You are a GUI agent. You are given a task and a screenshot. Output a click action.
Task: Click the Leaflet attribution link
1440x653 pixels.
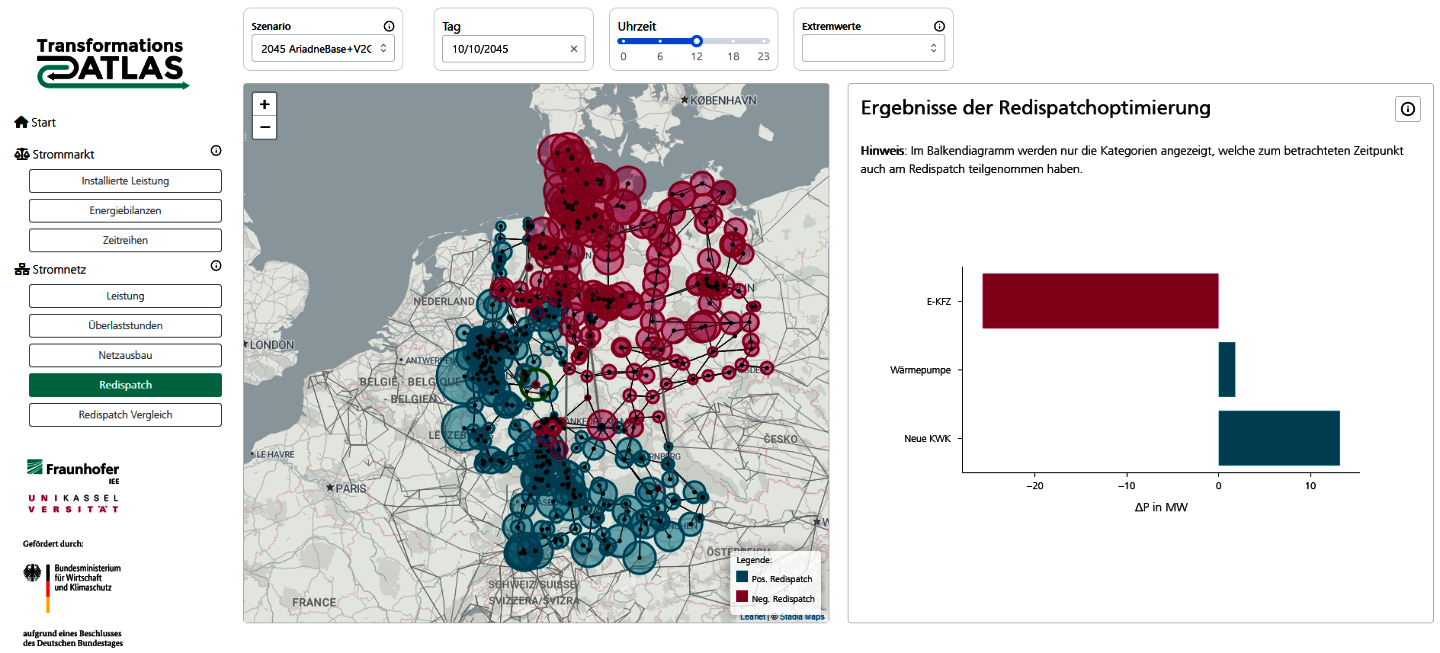pyautogui.click(x=752, y=617)
